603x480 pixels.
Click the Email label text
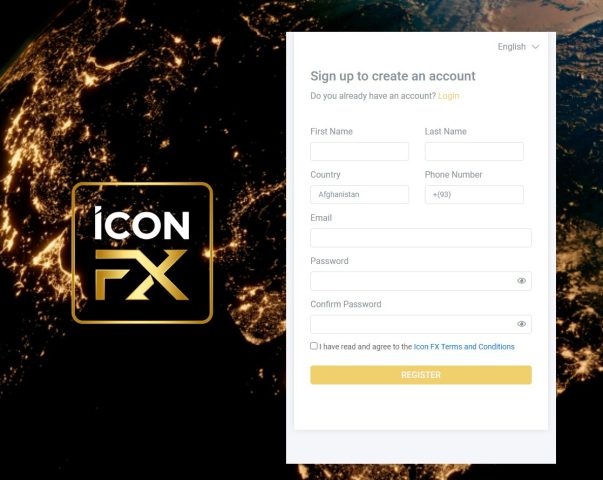click(321, 218)
